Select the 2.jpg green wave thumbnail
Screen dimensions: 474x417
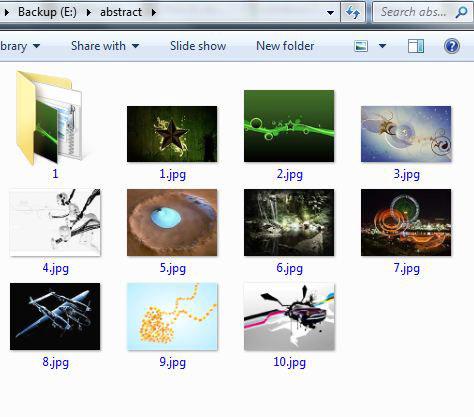[289, 126]
